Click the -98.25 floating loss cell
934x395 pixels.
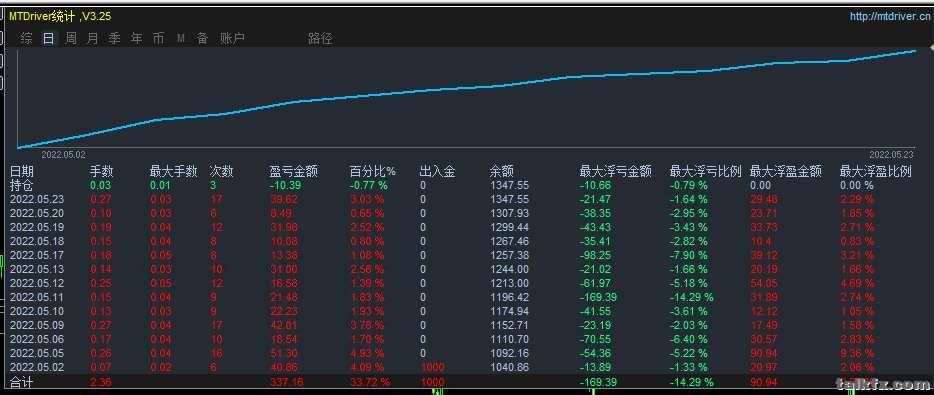click(x=594, y=256)
